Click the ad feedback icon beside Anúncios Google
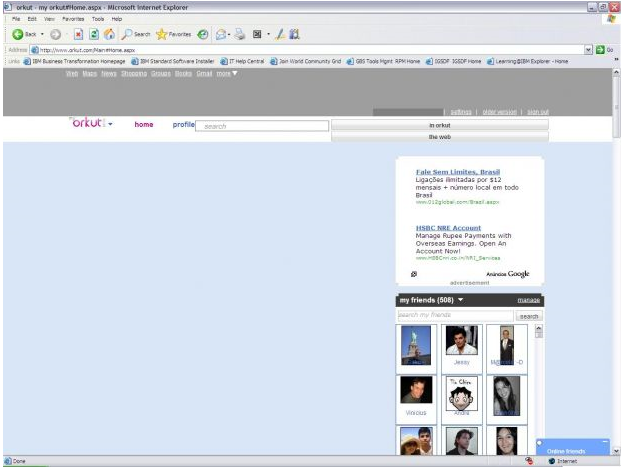This screenshot has width=628, height=468. click(414, 274)
